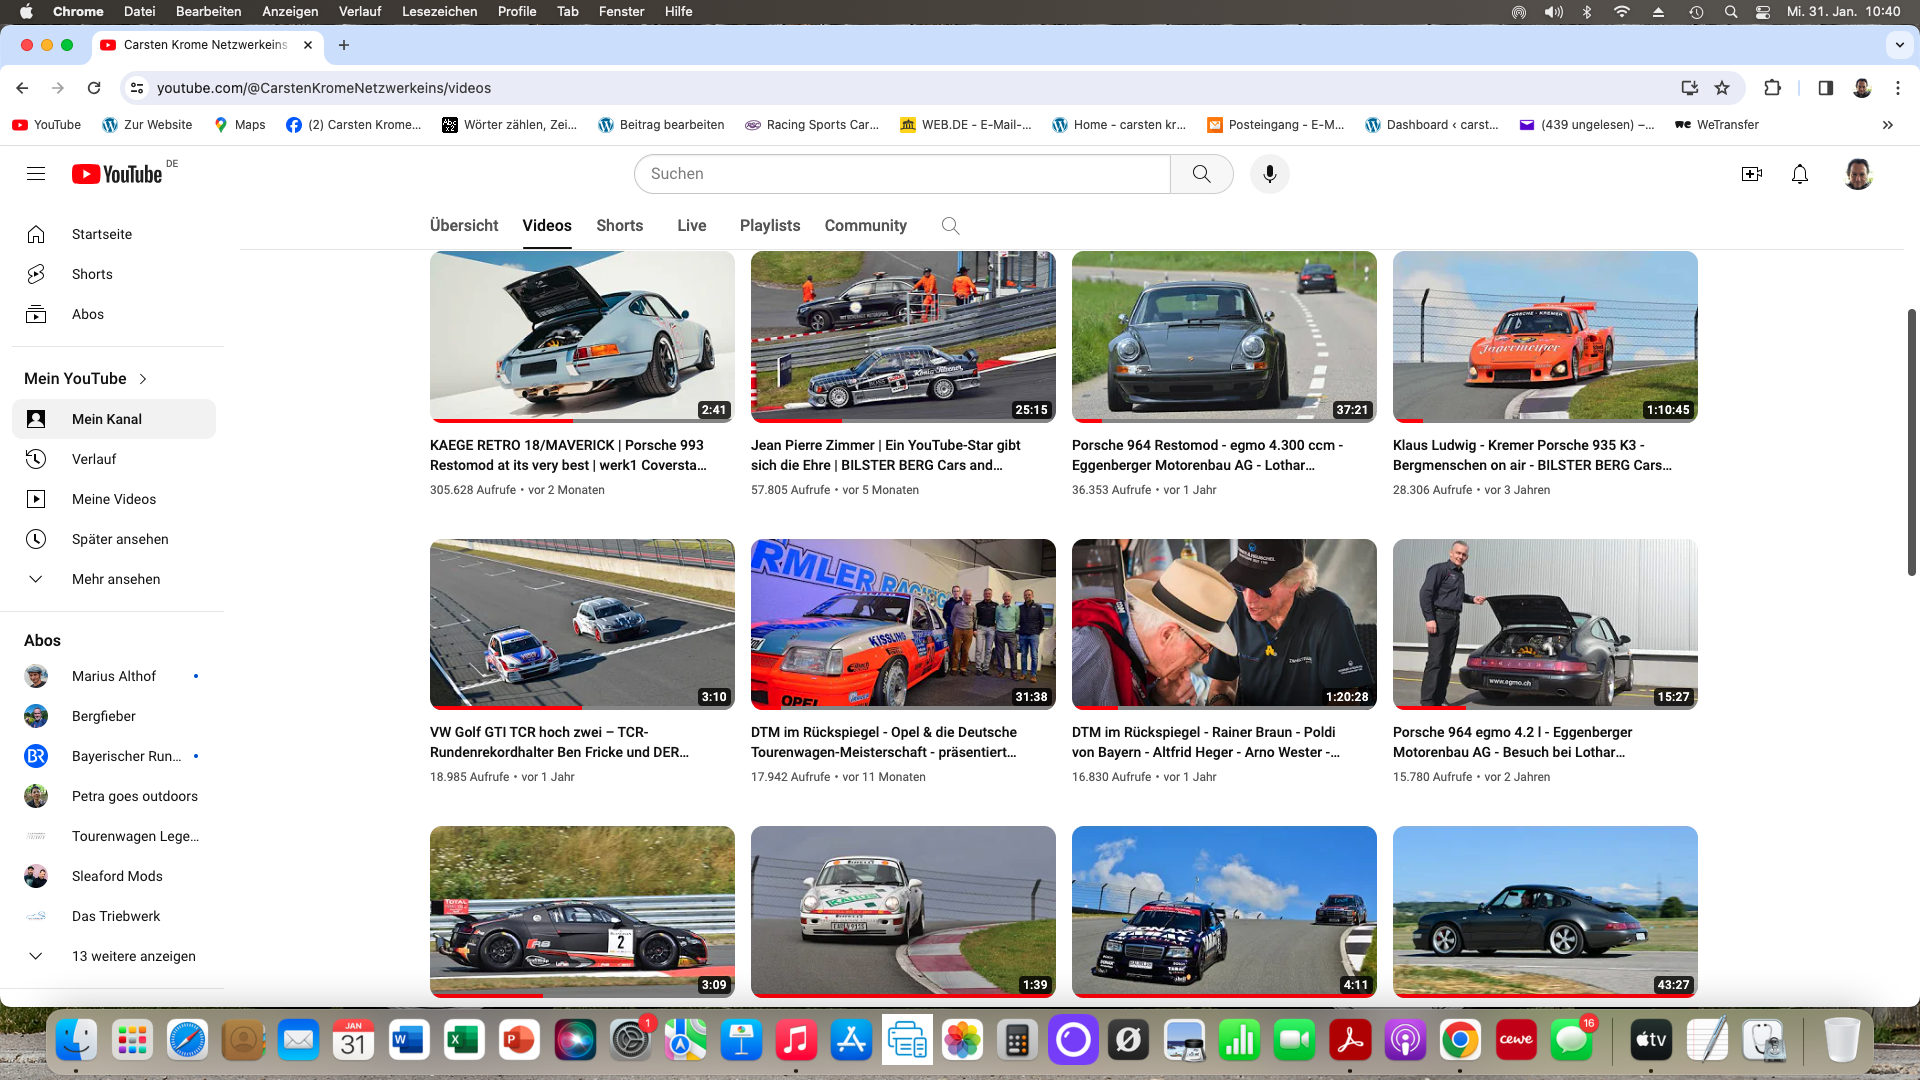Open the Lesezeichen menu
The height and width of the screenshot is (1080, 1920).
coord(439,12)
